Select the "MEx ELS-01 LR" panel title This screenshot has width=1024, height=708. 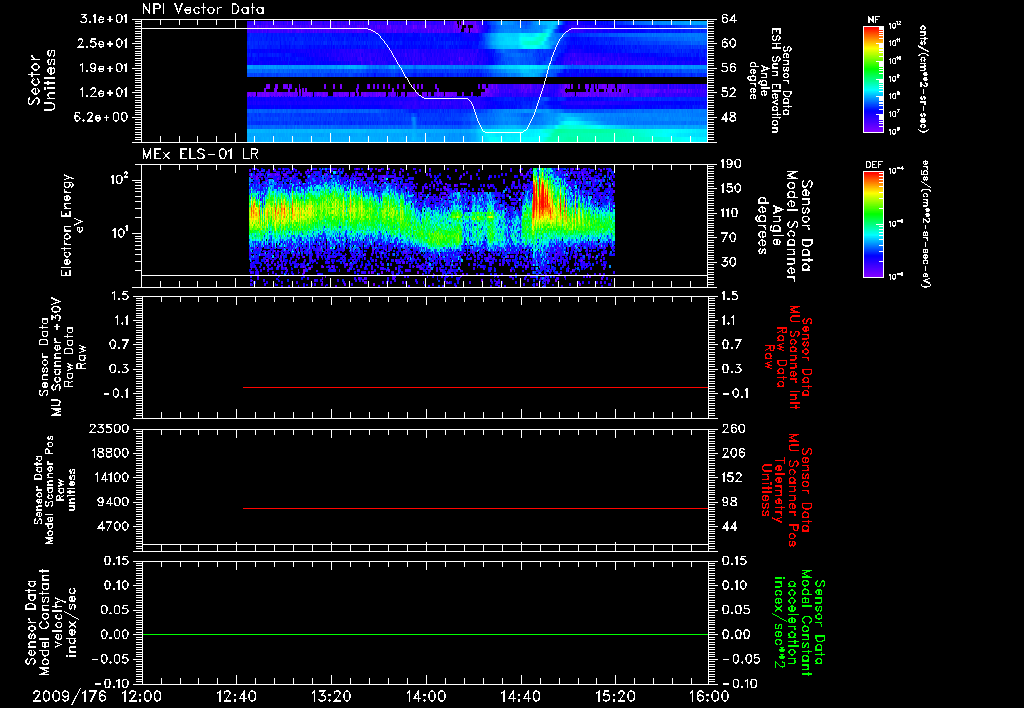pyautogui.click(x=198, y=154)
